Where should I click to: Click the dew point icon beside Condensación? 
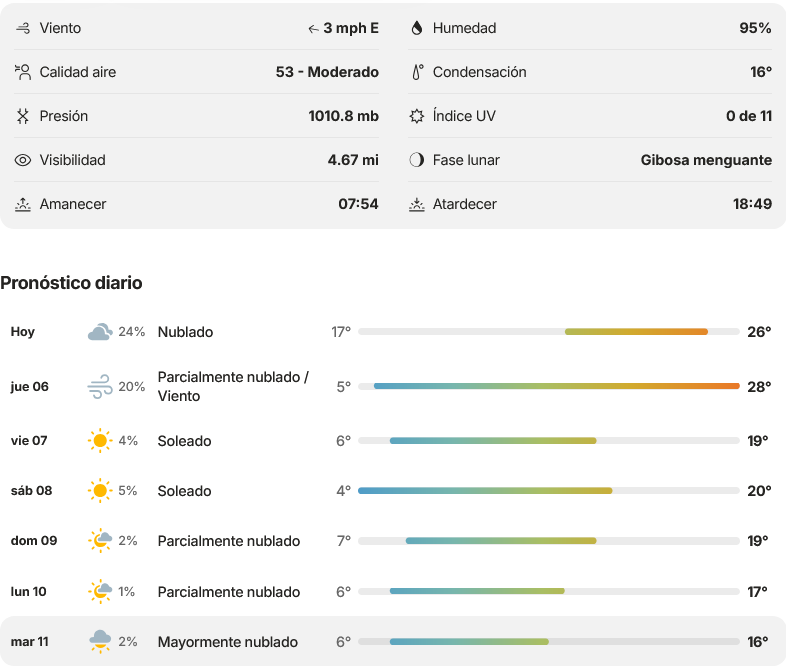(417, 72)
